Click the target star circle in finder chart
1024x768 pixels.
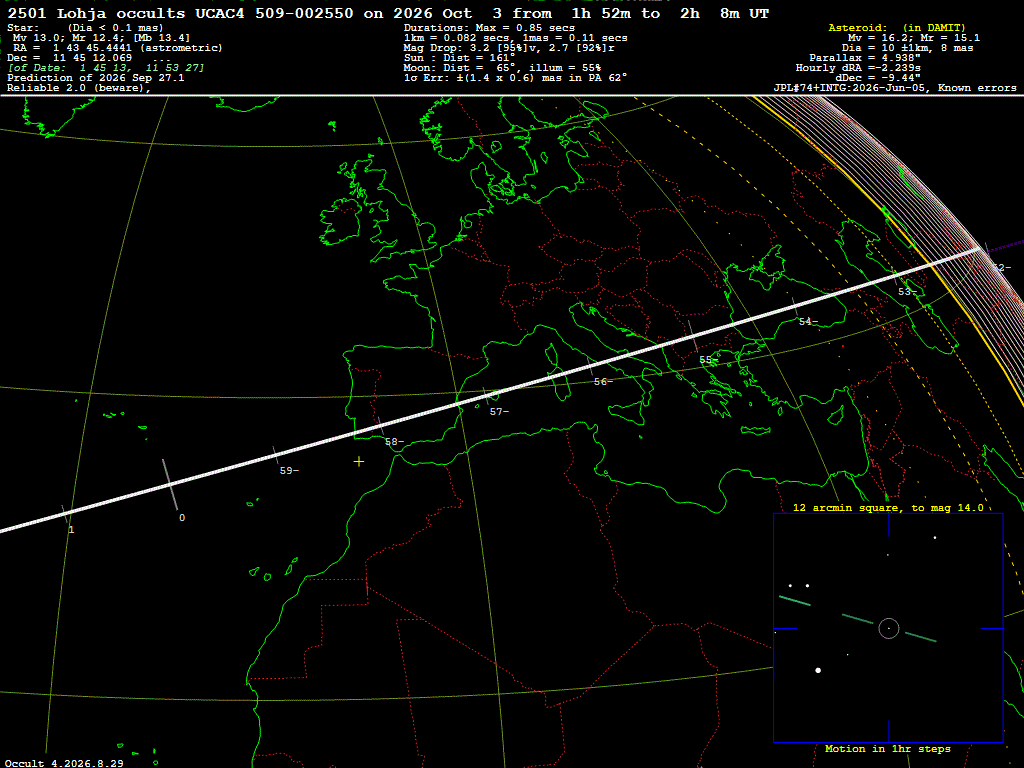(889, 628)
